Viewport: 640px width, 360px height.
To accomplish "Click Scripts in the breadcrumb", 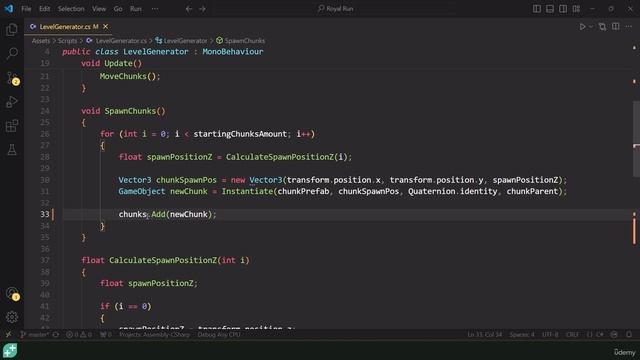I will pos(67,41).
